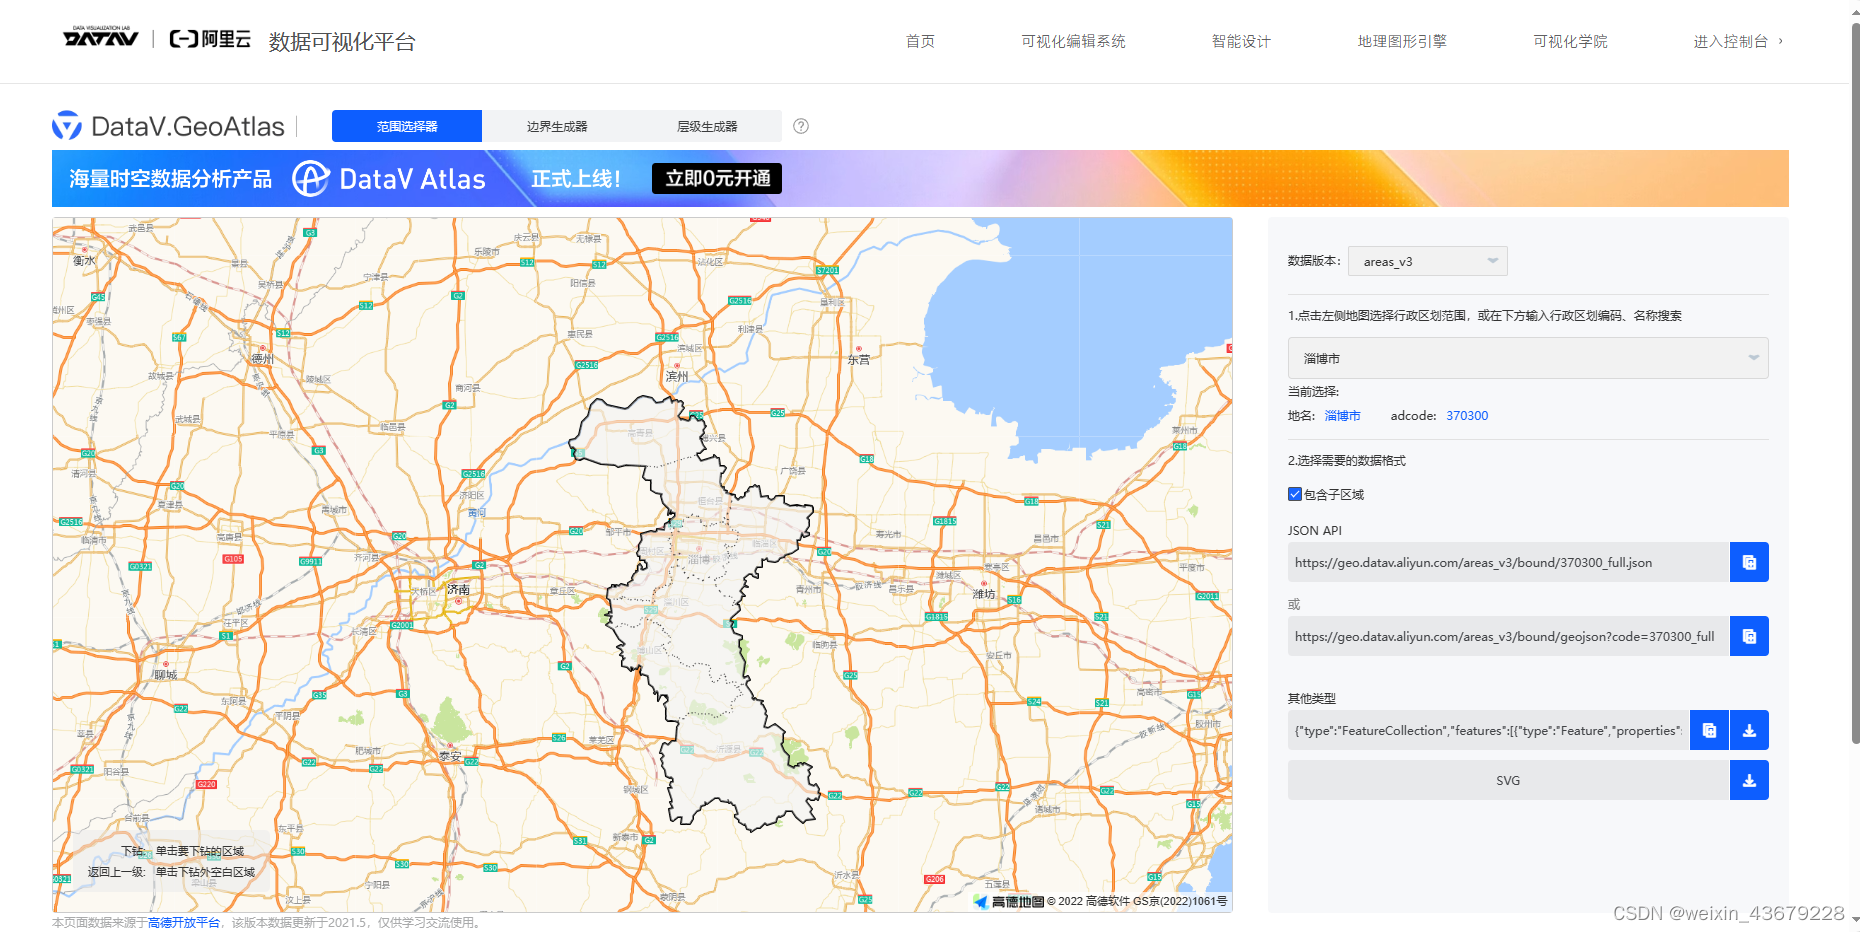Copy the 370300_full.json API URL
The width and height of the screenshot is (1860, 932).
click(x=1749, y=562)
